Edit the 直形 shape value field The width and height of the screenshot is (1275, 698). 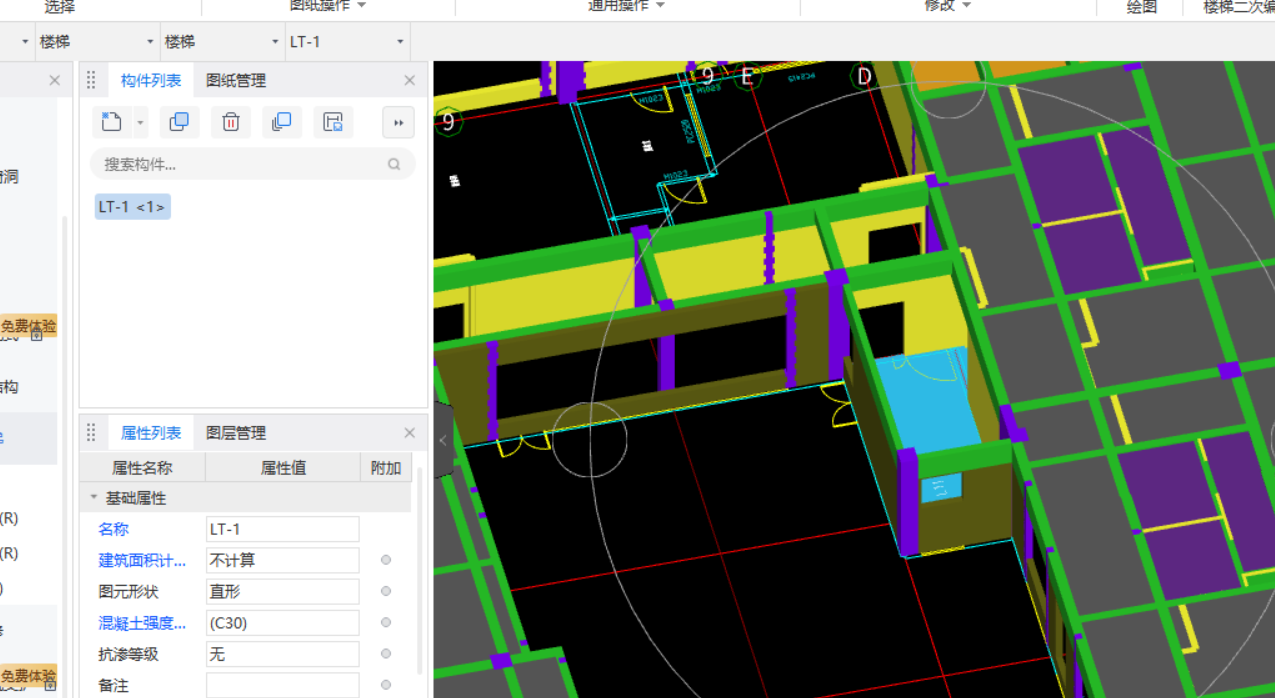282,591
